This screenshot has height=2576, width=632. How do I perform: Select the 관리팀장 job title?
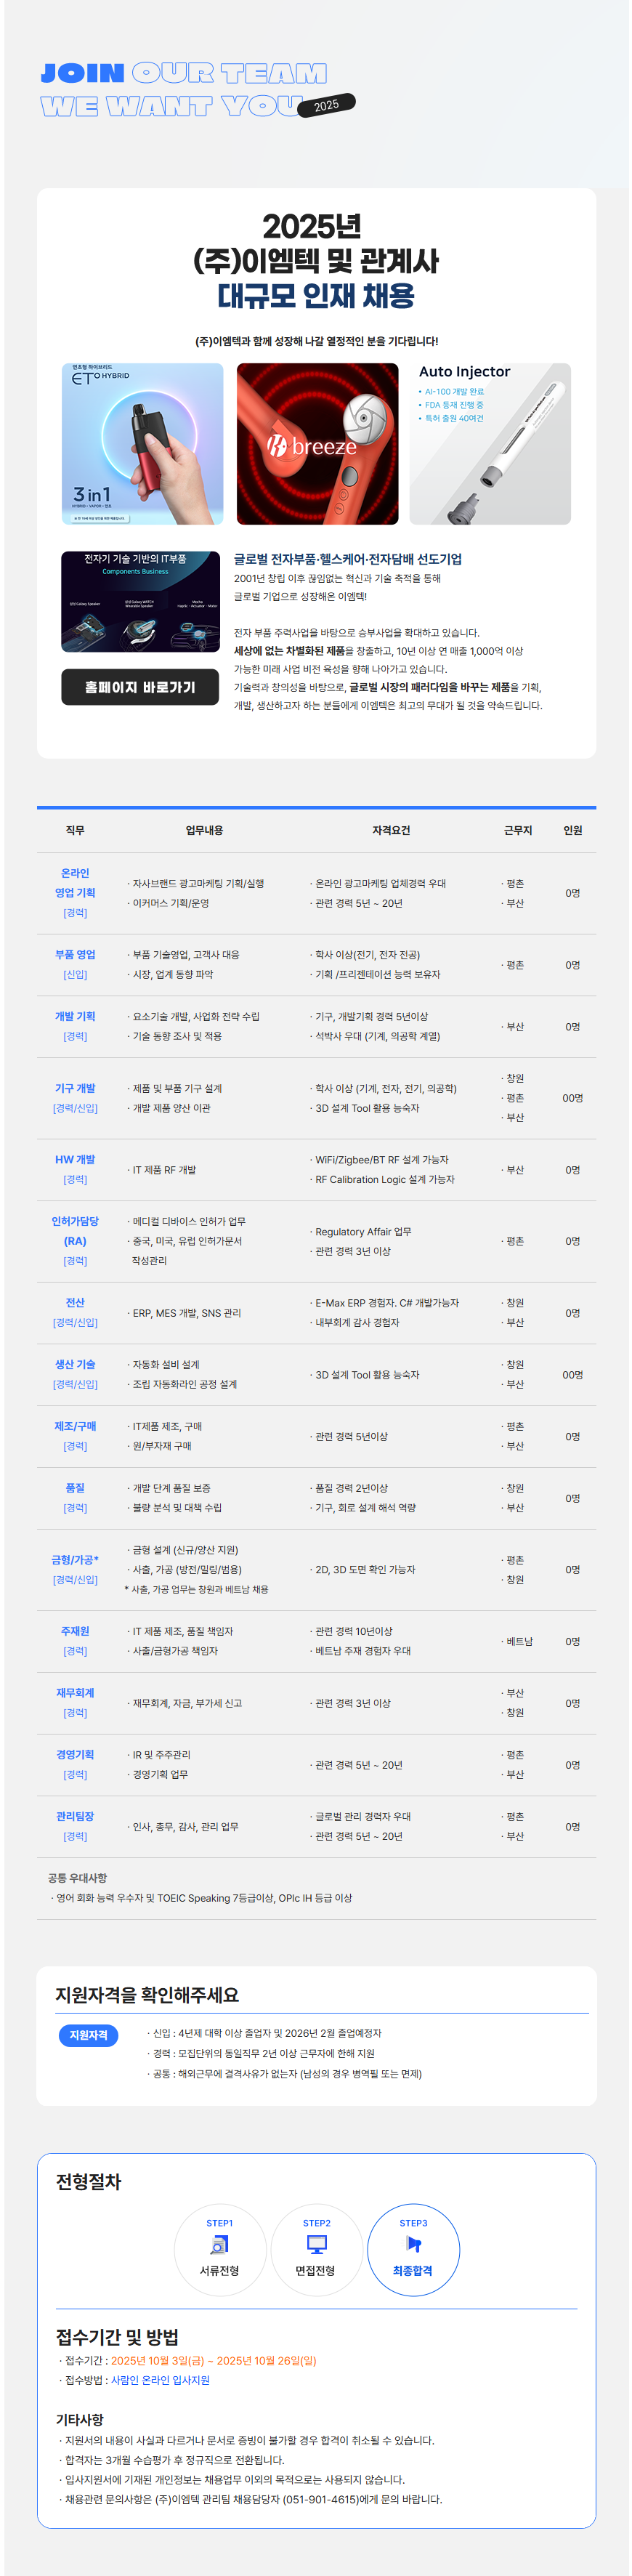[x=75, y=1816]
